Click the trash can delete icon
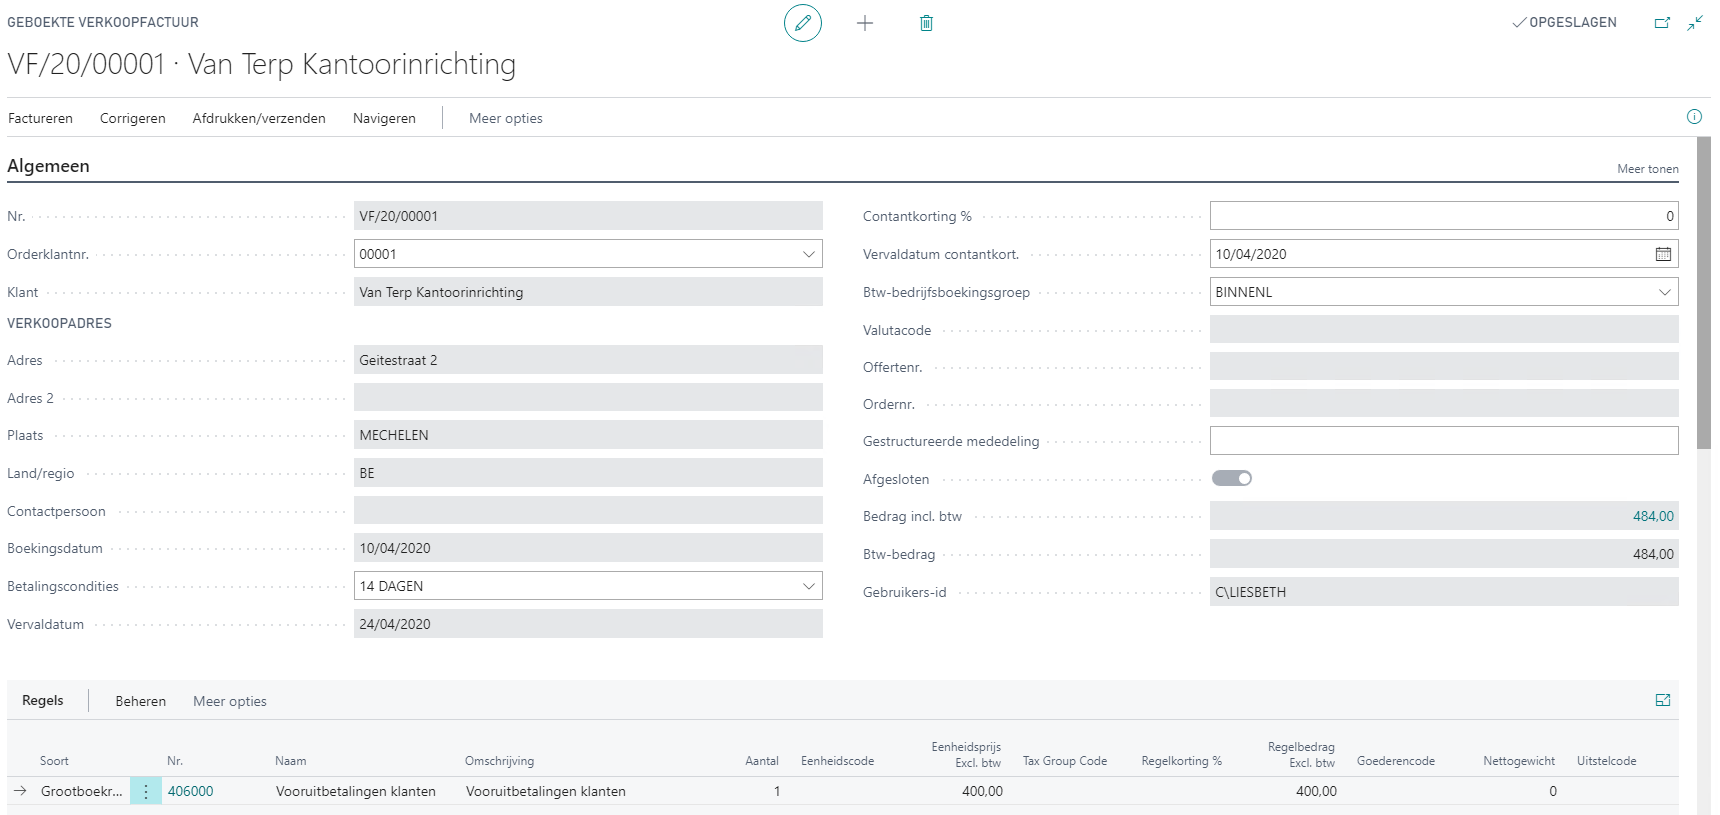This screenshot has width=1720, height=815. point(926,23)
